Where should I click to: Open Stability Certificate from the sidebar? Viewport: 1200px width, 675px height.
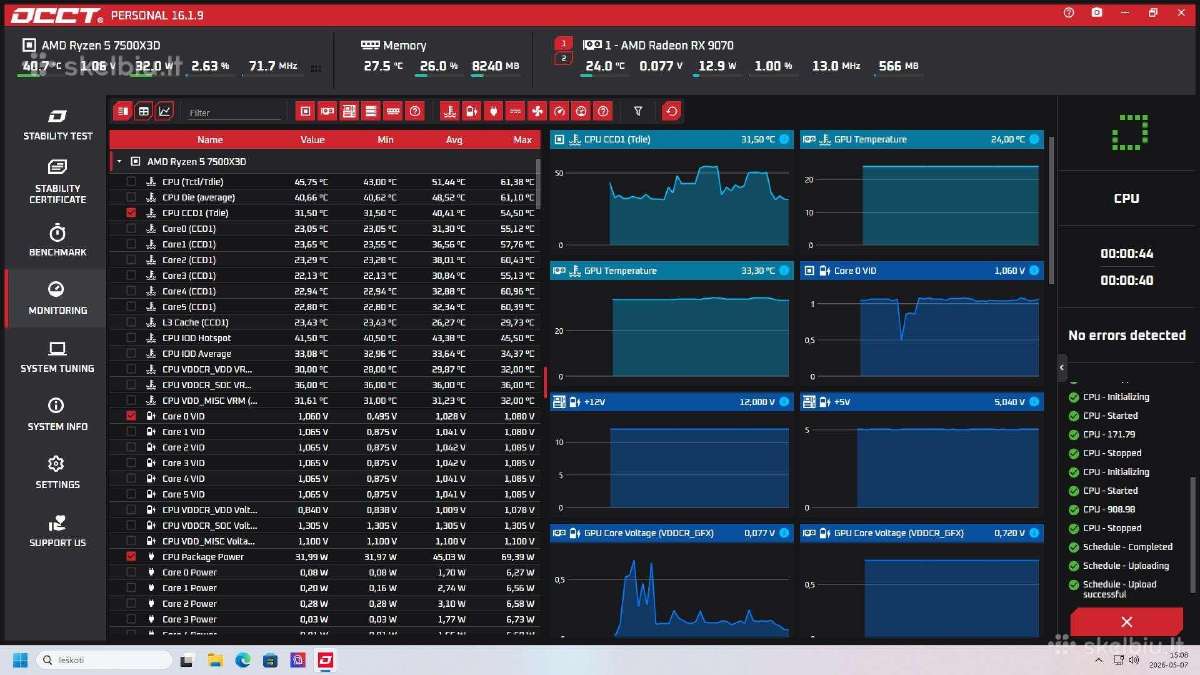click(x=58, y=180)
